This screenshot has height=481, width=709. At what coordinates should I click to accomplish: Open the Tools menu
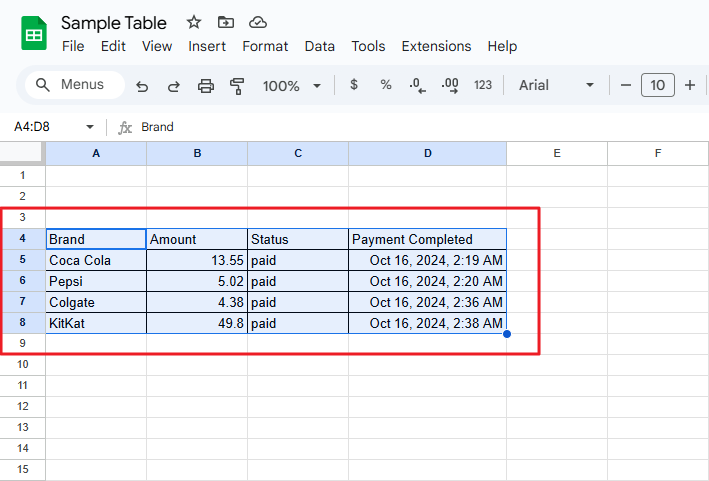click(368, 46)
